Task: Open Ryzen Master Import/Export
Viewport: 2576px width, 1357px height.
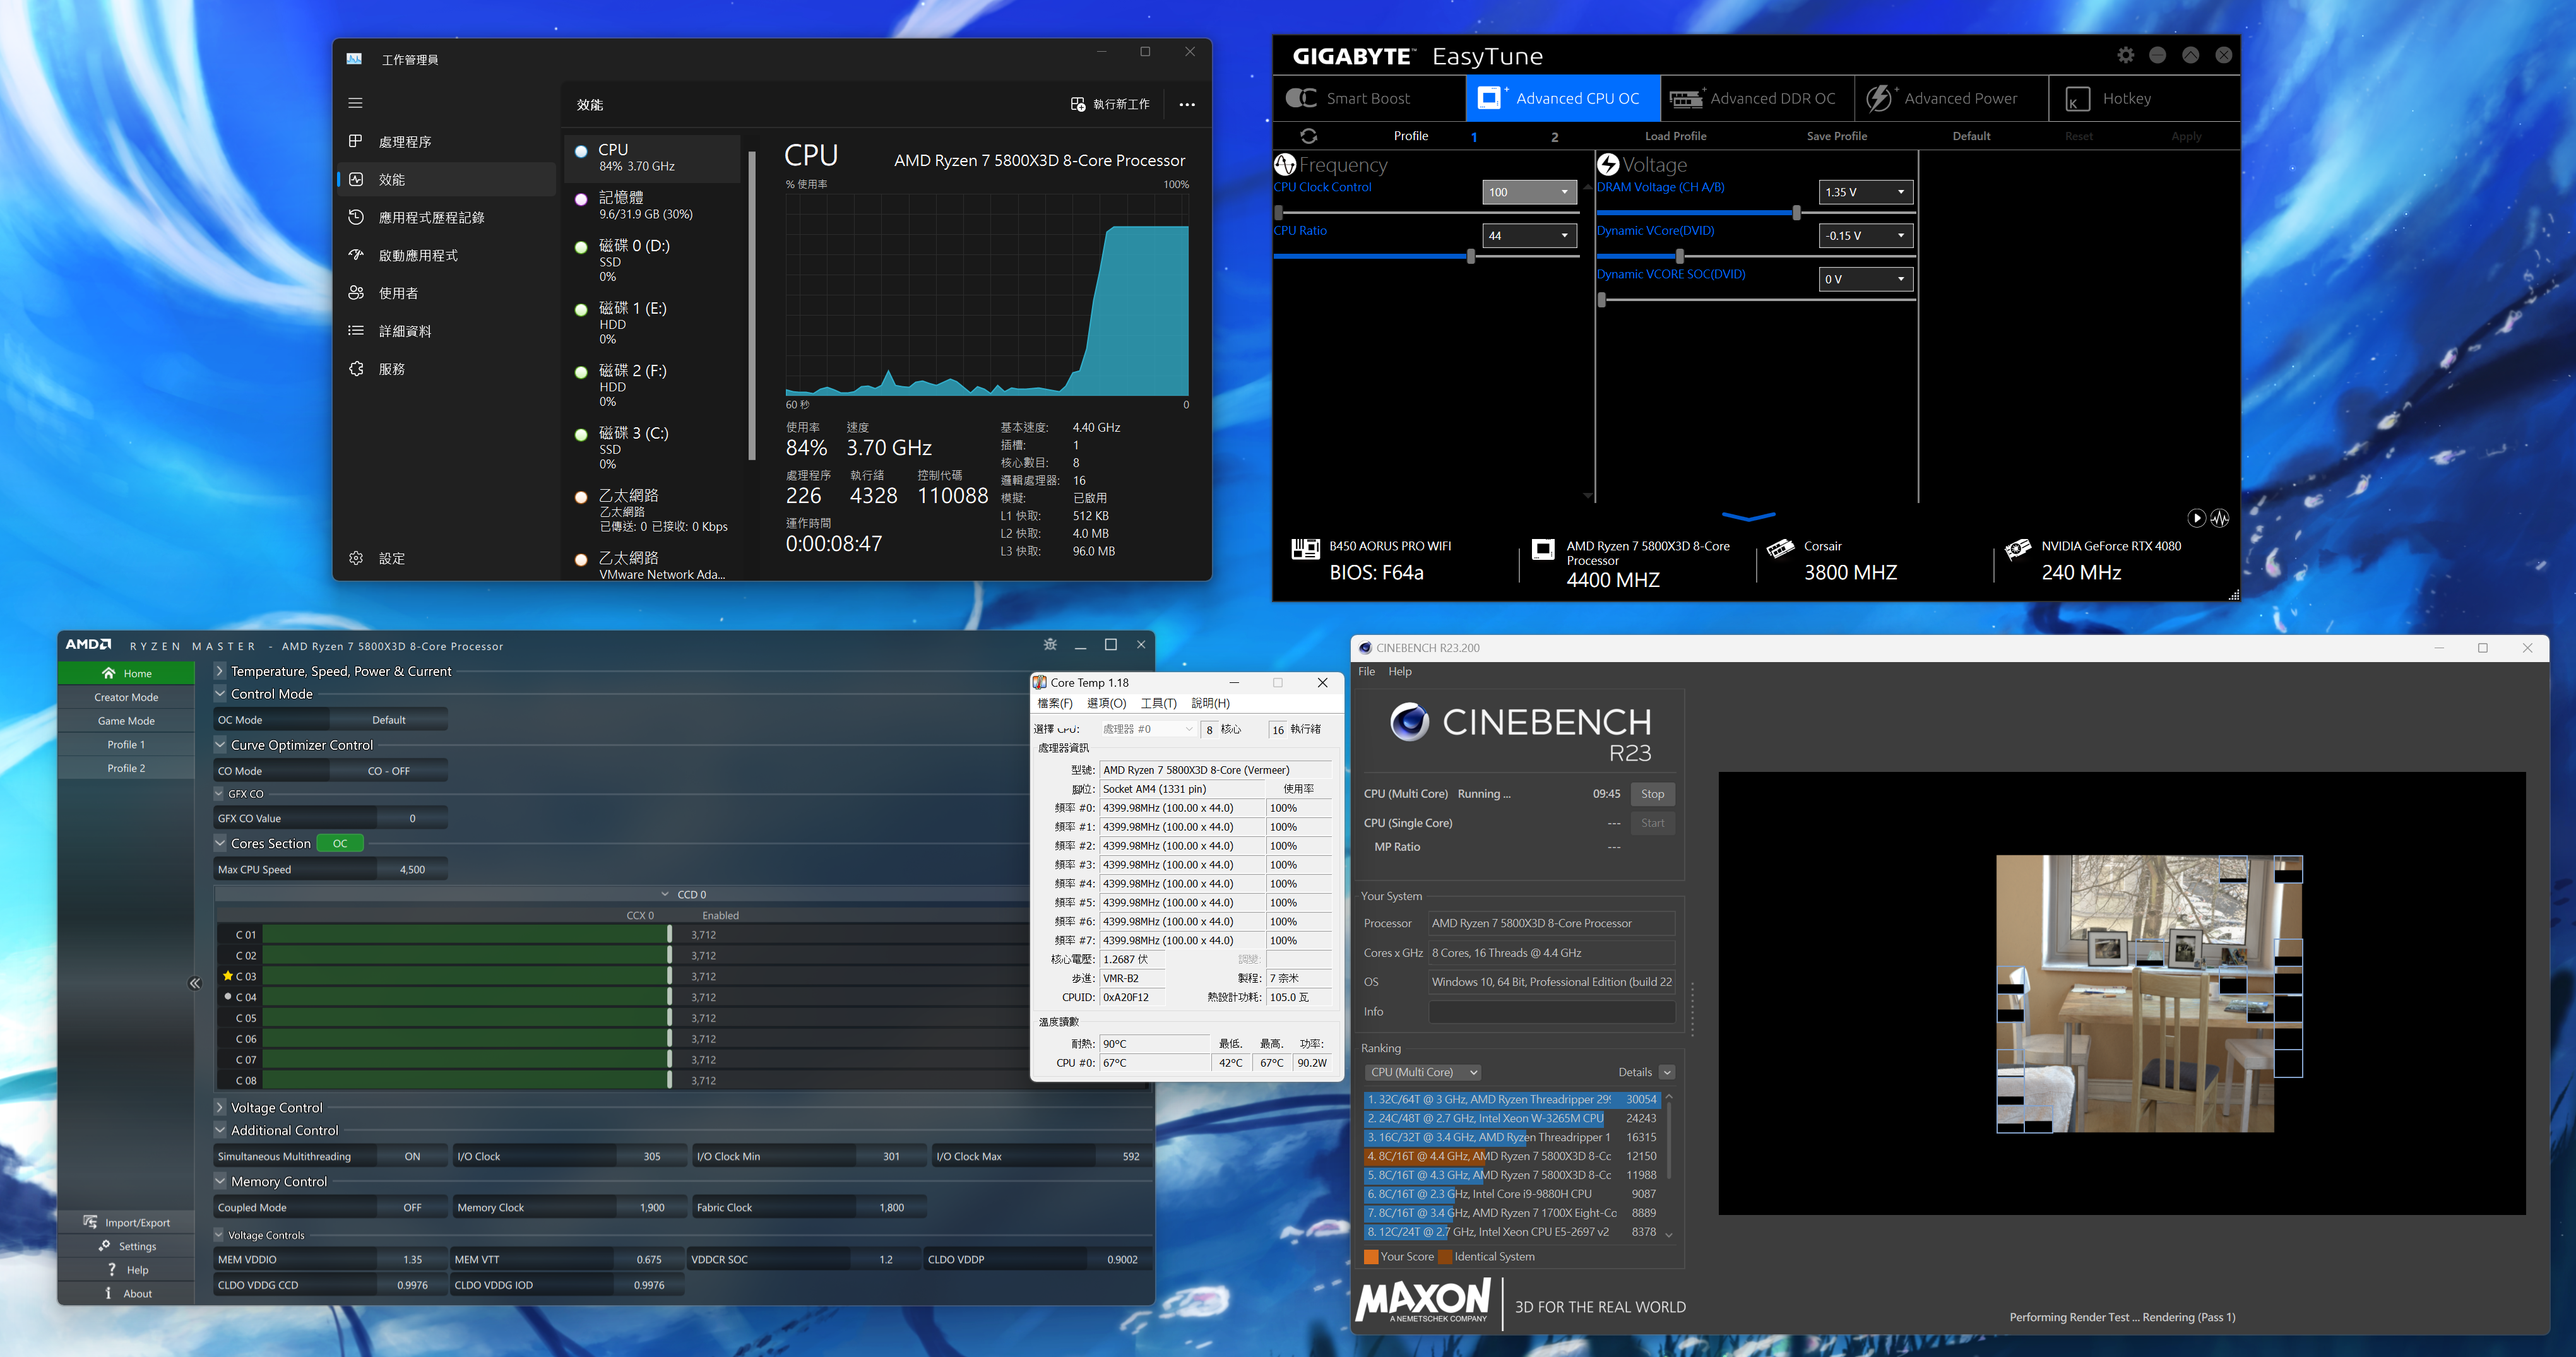Action: point(126,1222)
